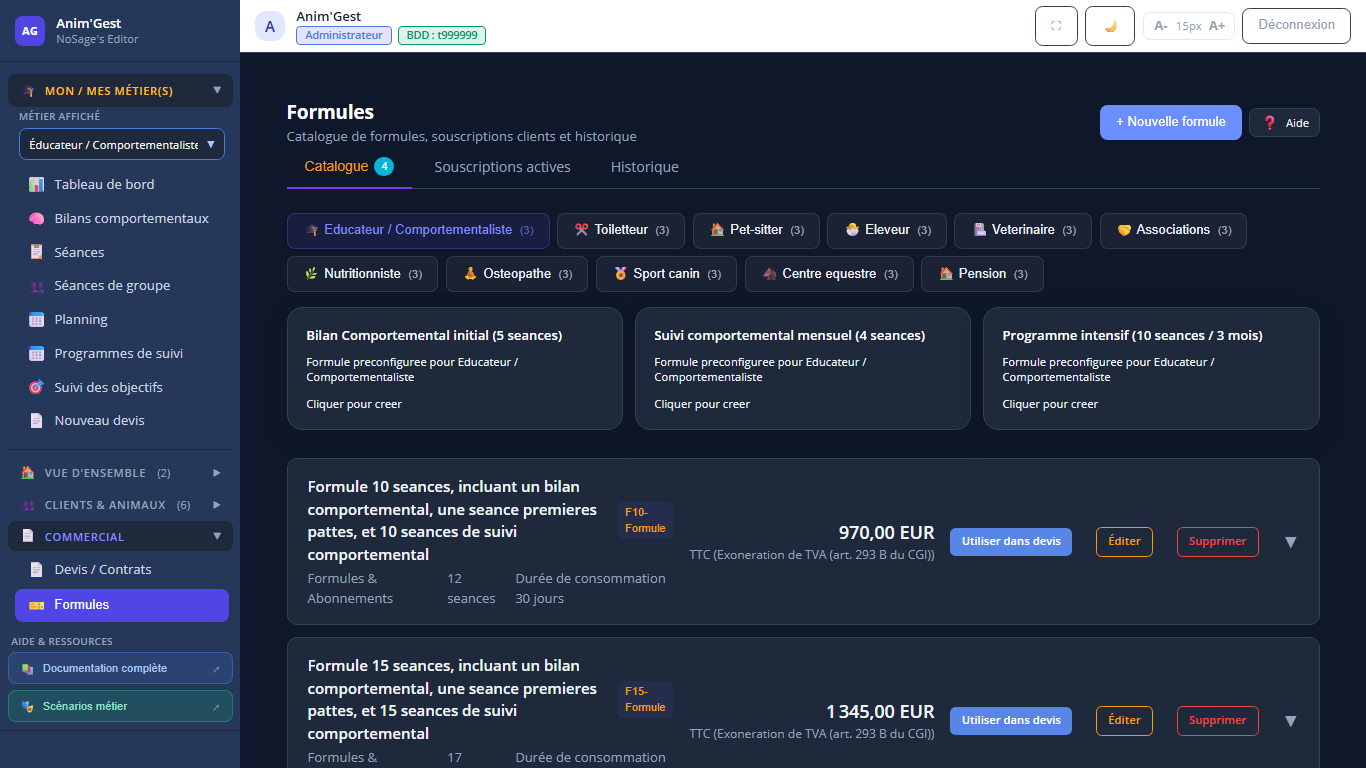Select Formules in the sidebar
Image resolution: width=1366 pixels, height=768 pixels.
[122, 605]
